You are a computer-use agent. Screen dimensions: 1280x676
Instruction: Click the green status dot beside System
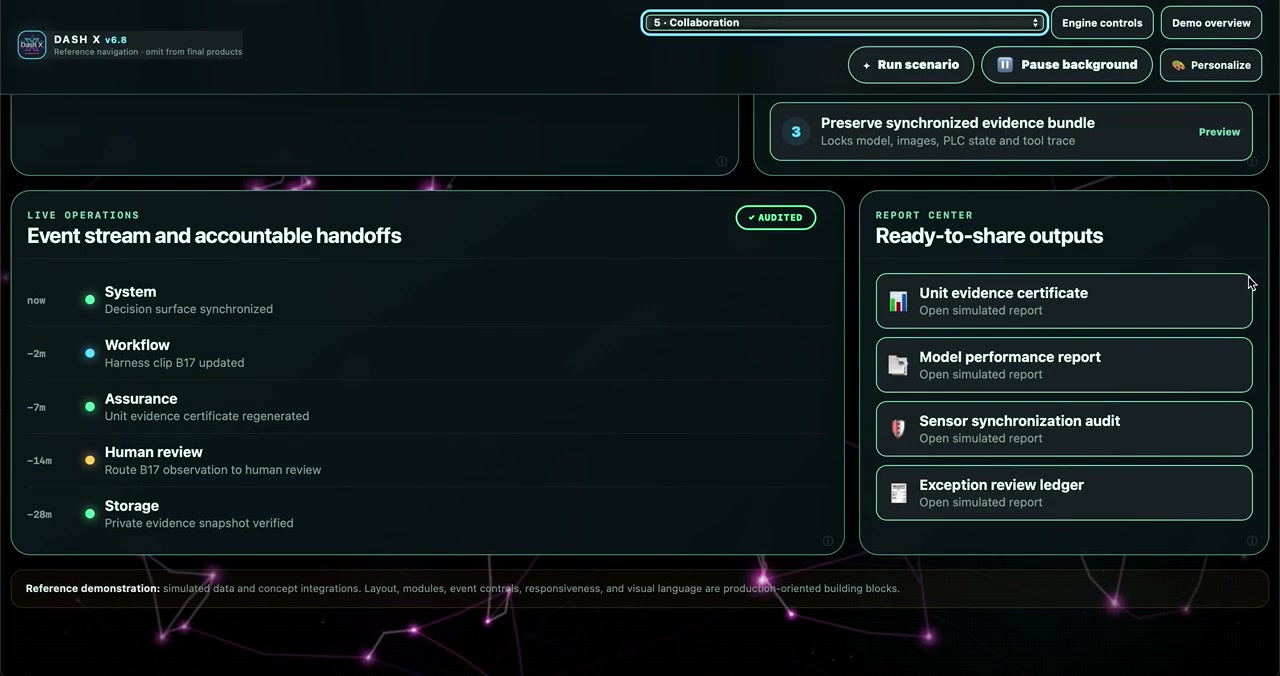point(90,300)
